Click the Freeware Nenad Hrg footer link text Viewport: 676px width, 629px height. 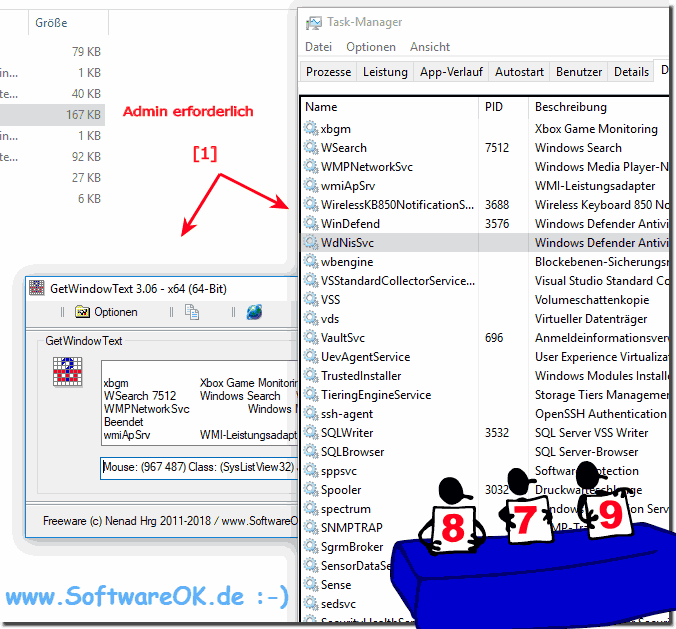pos(170,521)
